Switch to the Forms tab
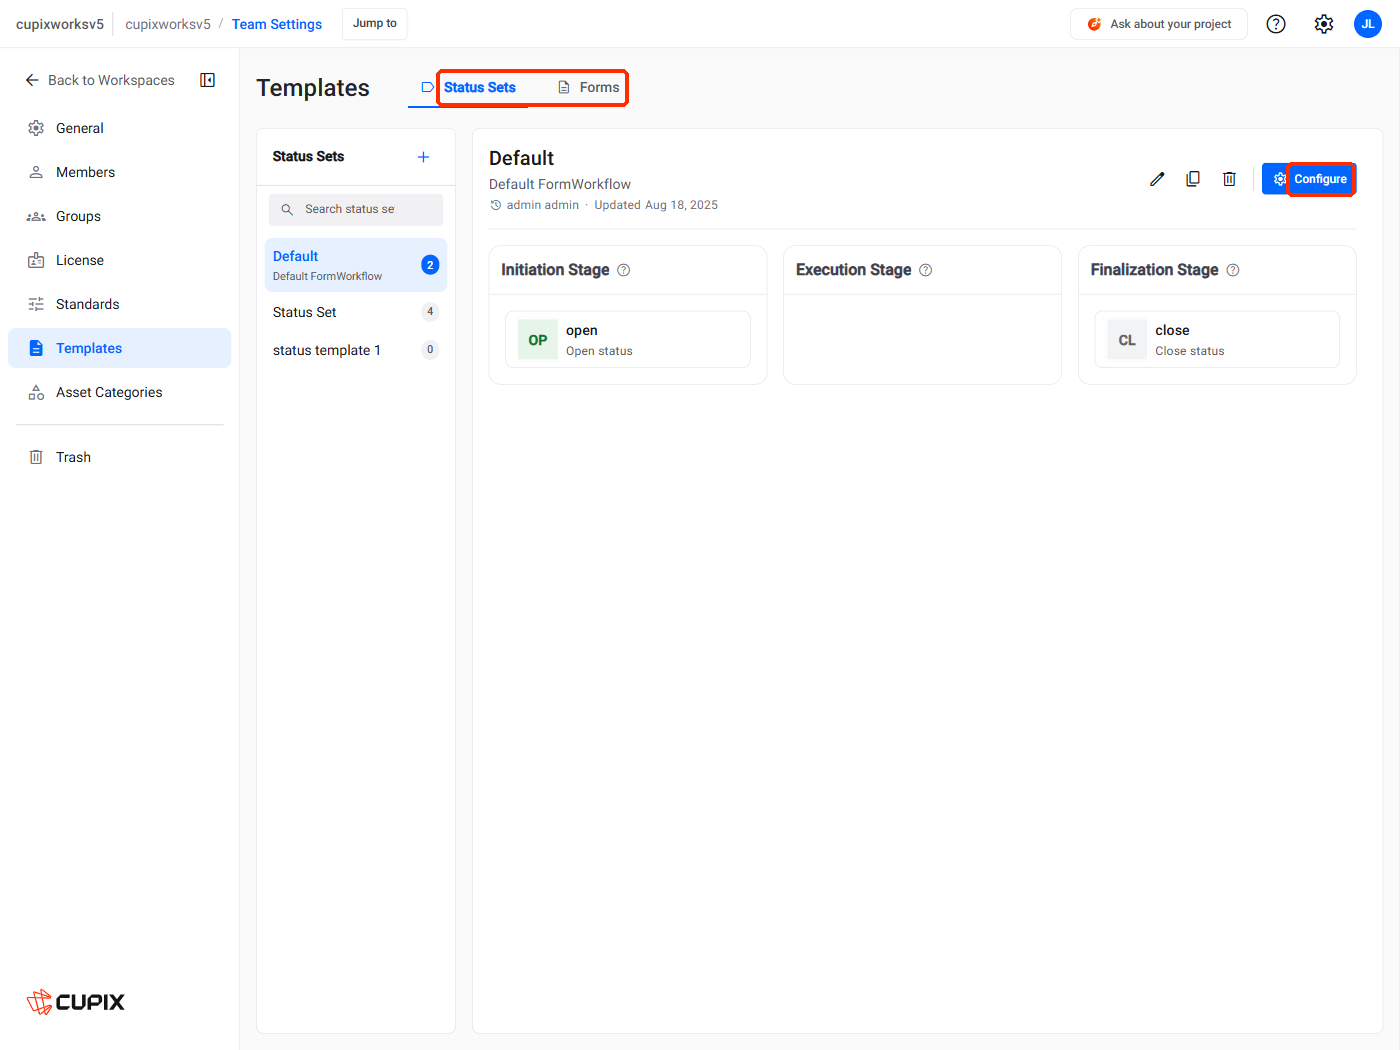 588,88
